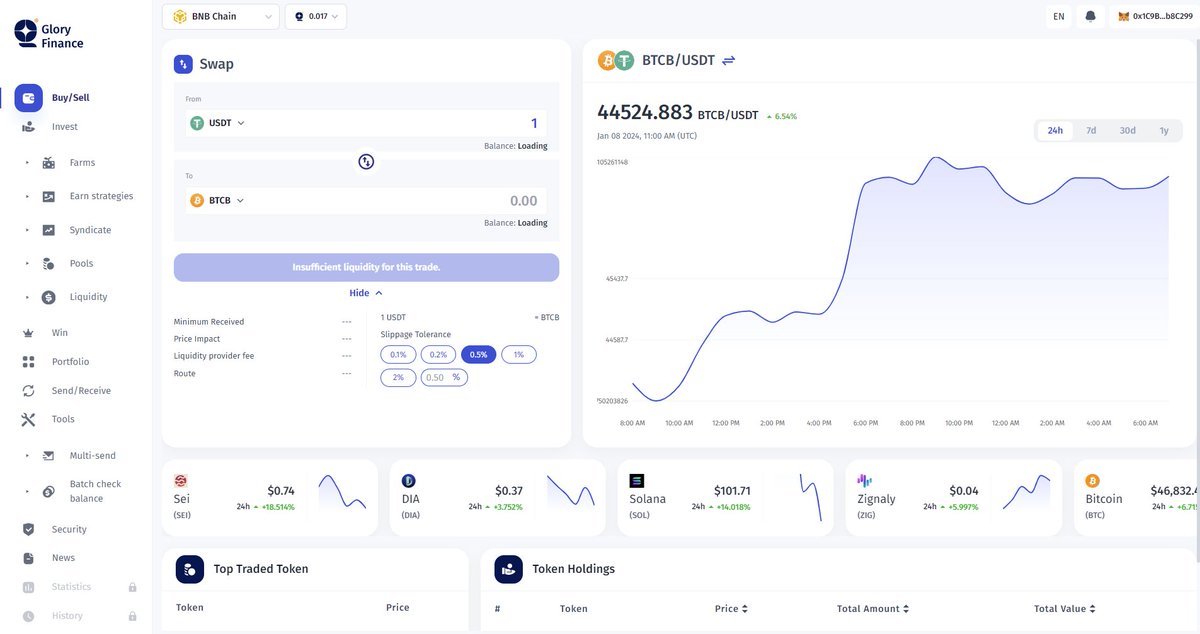
Task: Open the 0.017 balance dropdown
Action: [x=316, y=16]
